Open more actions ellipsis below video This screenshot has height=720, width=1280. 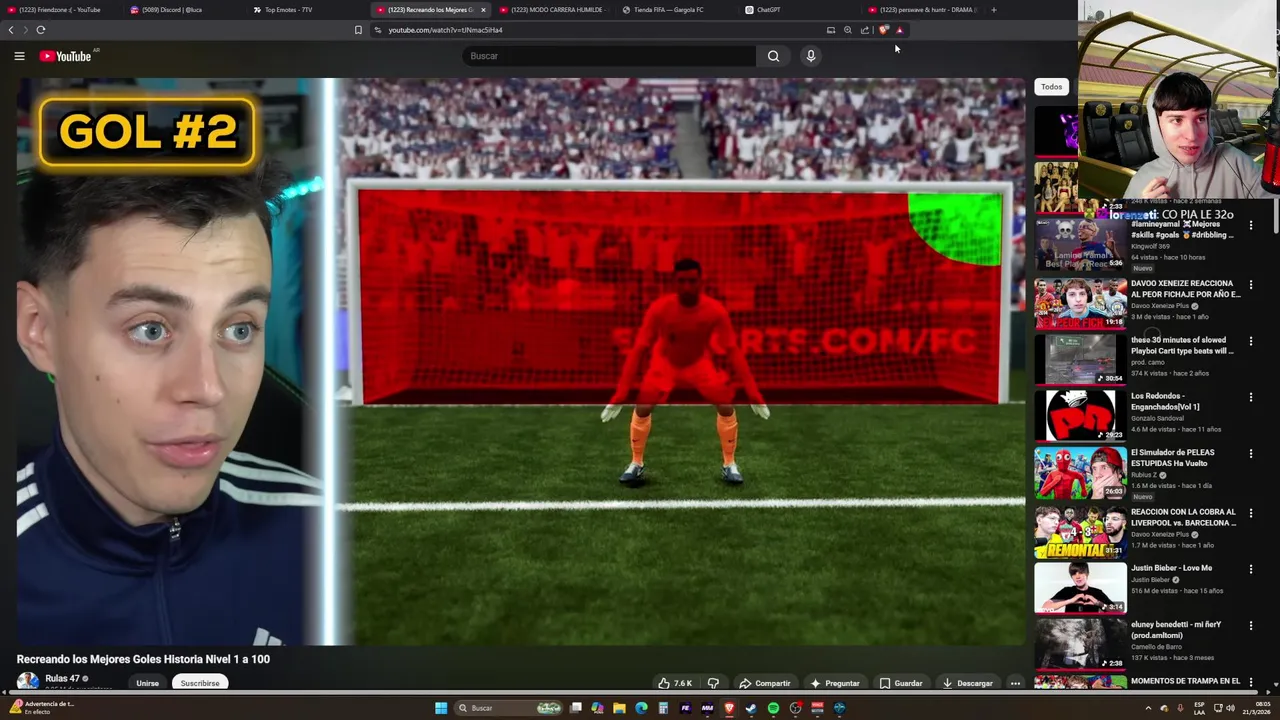(x=1015, y=683)
